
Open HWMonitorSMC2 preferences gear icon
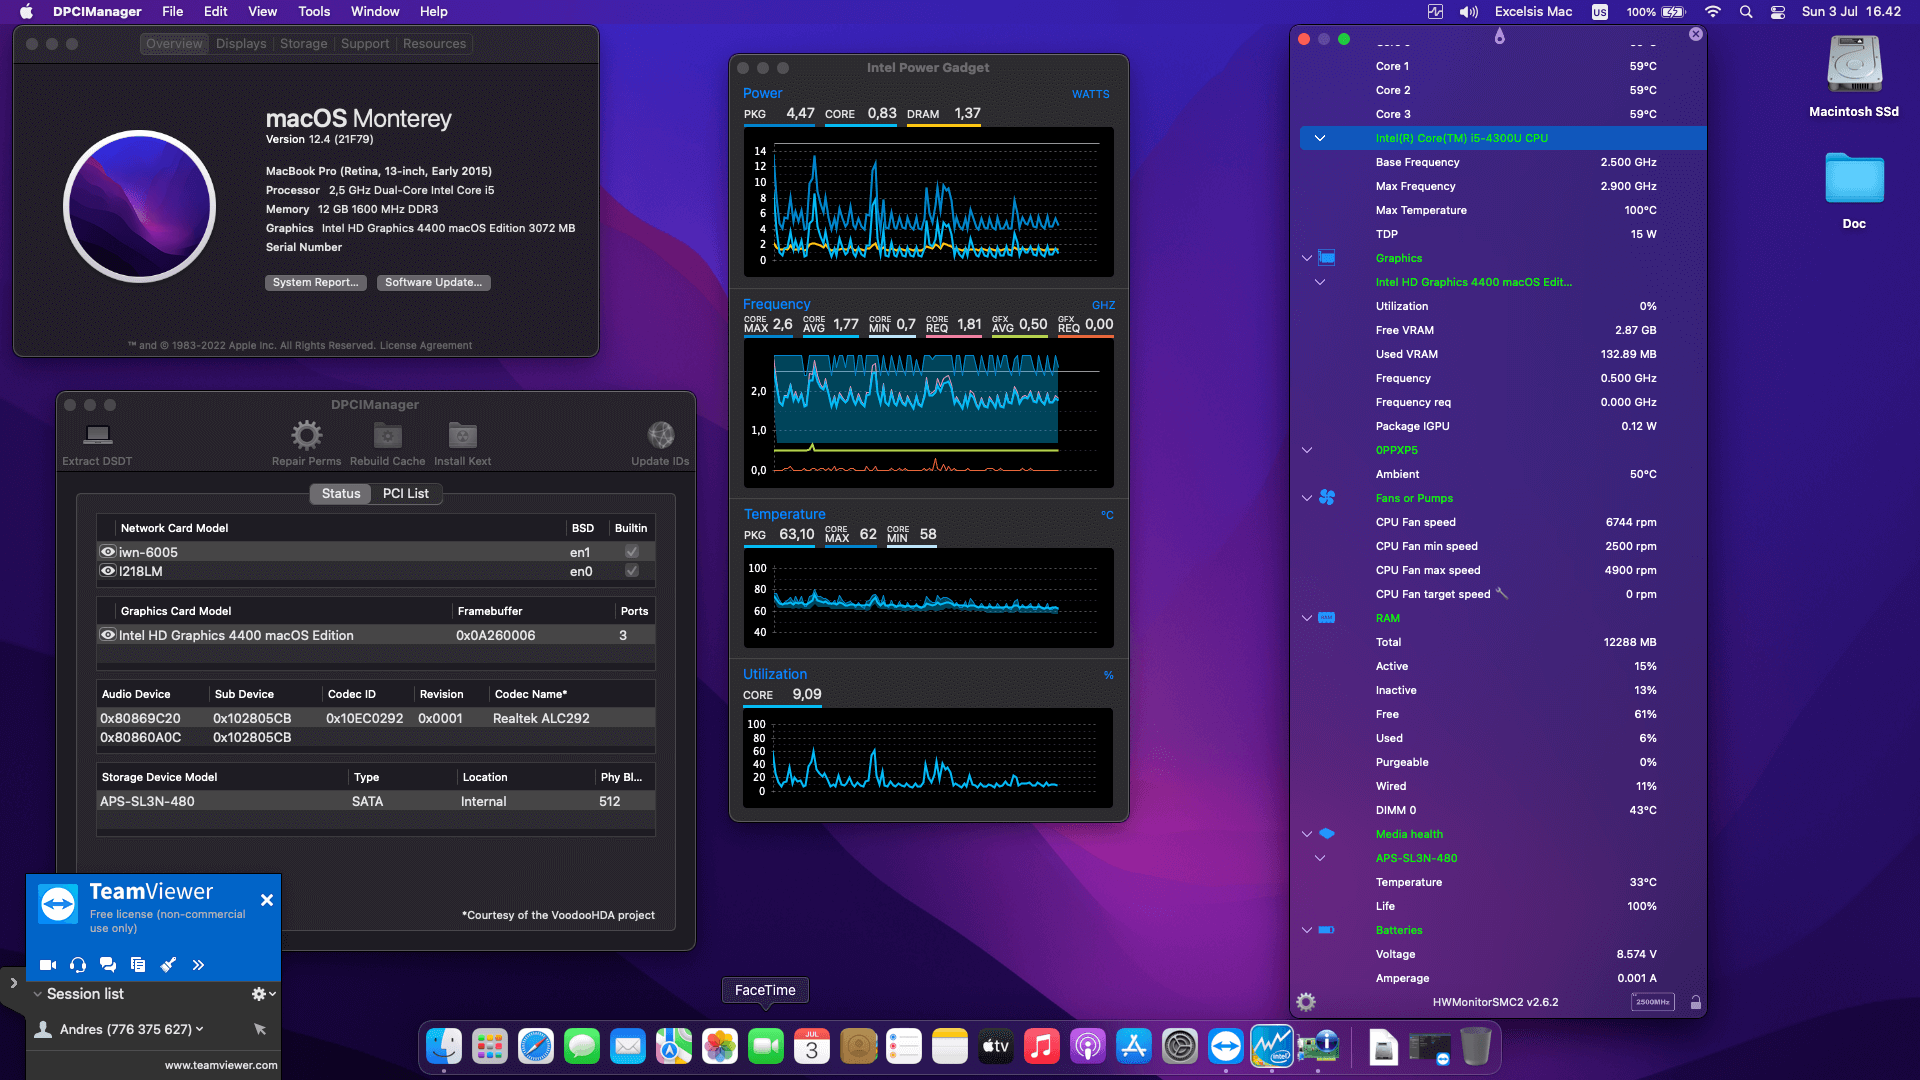[1306, 1002]
